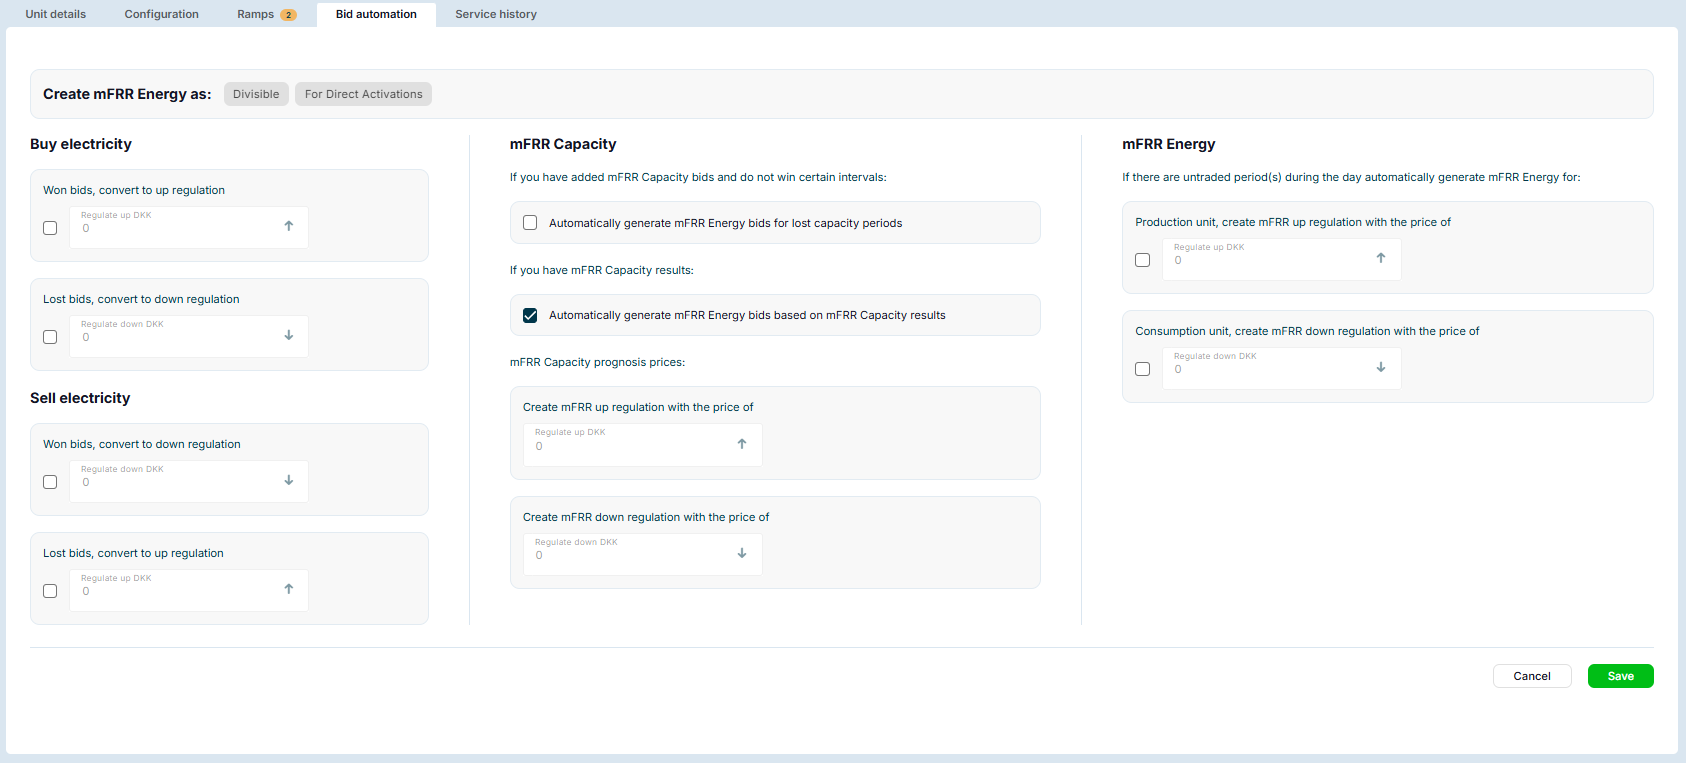Click down arrow in Sell electricity won bids field
This screenshot has width=1686, height=763.
289,480
